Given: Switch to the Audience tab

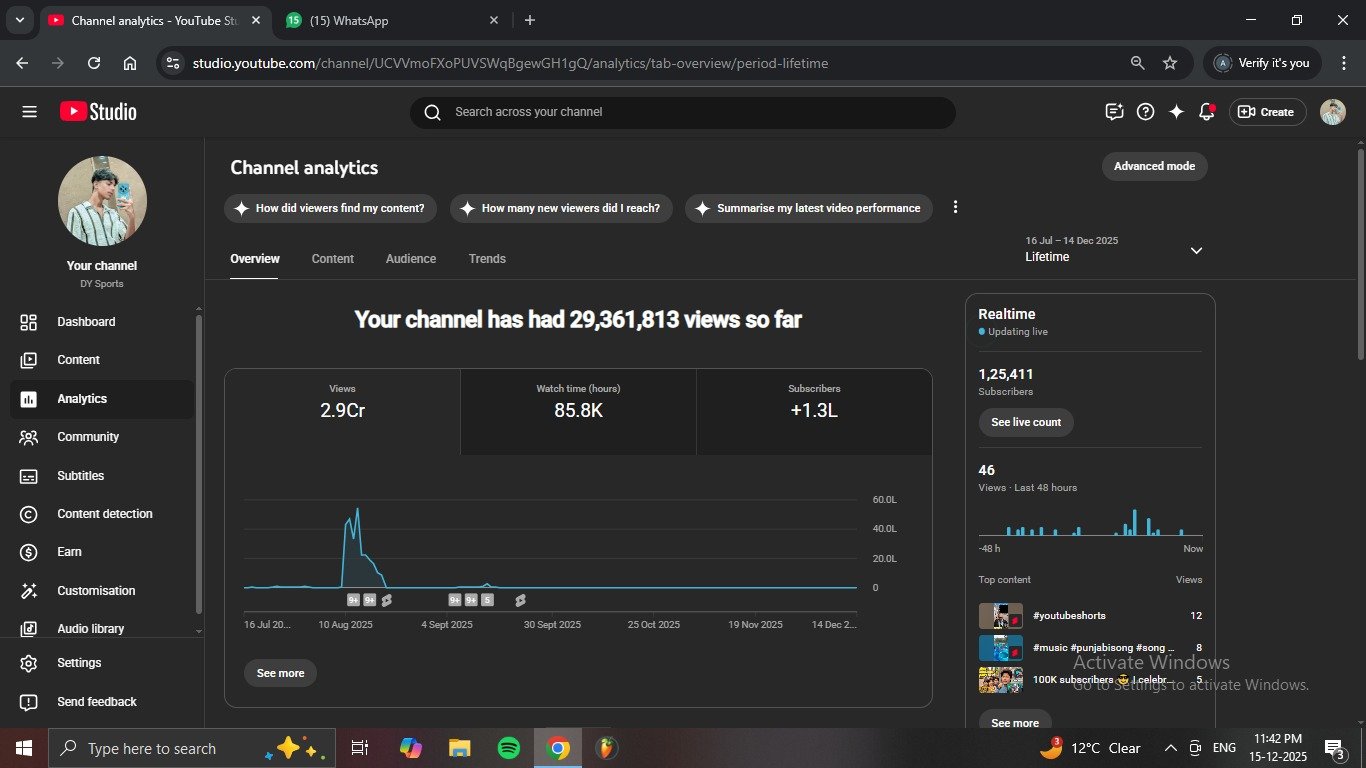Looking at the screenshot, I should pyautogui.click(x=410, y=259).
